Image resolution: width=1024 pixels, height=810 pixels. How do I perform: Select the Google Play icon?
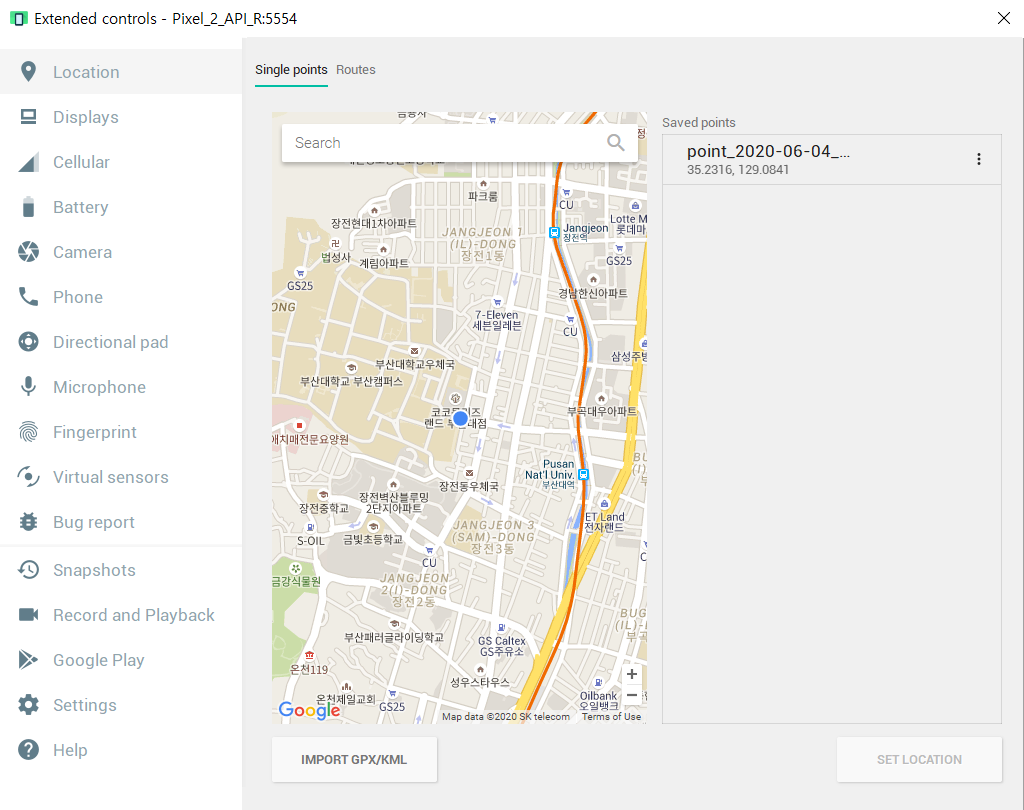coord(28,660)
